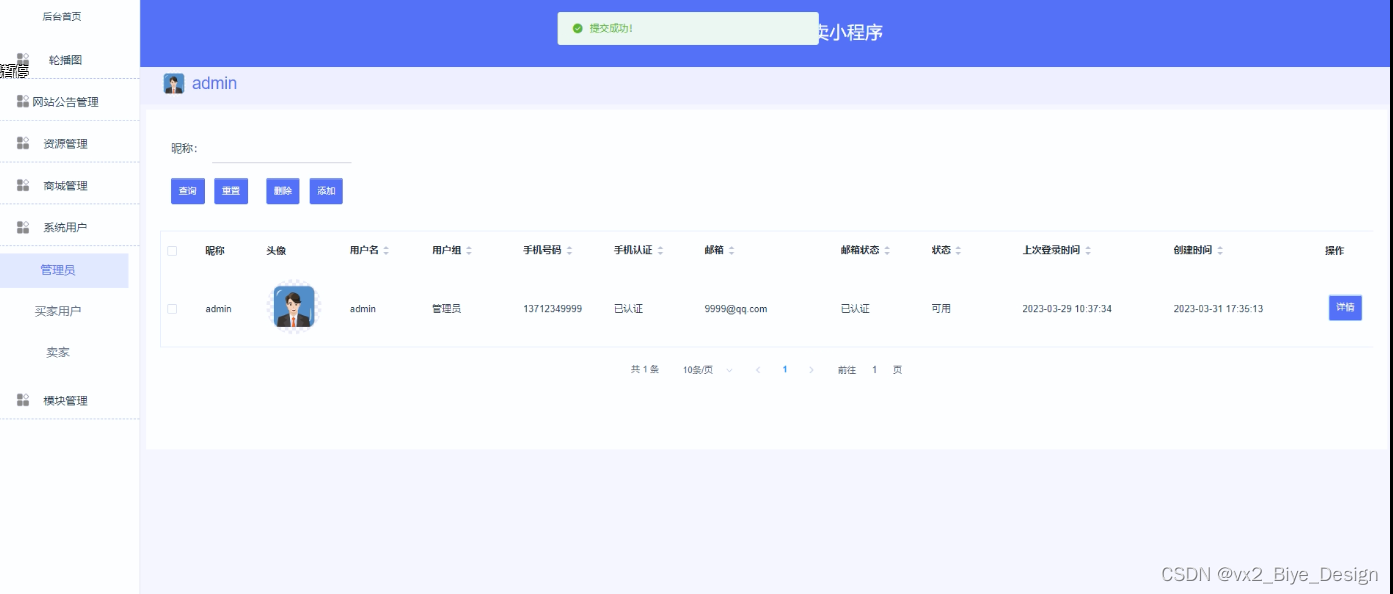Click the email 9999@qq.com cell
The width and height of the screenshot is (1393, 594).
(x=736, y=309)
